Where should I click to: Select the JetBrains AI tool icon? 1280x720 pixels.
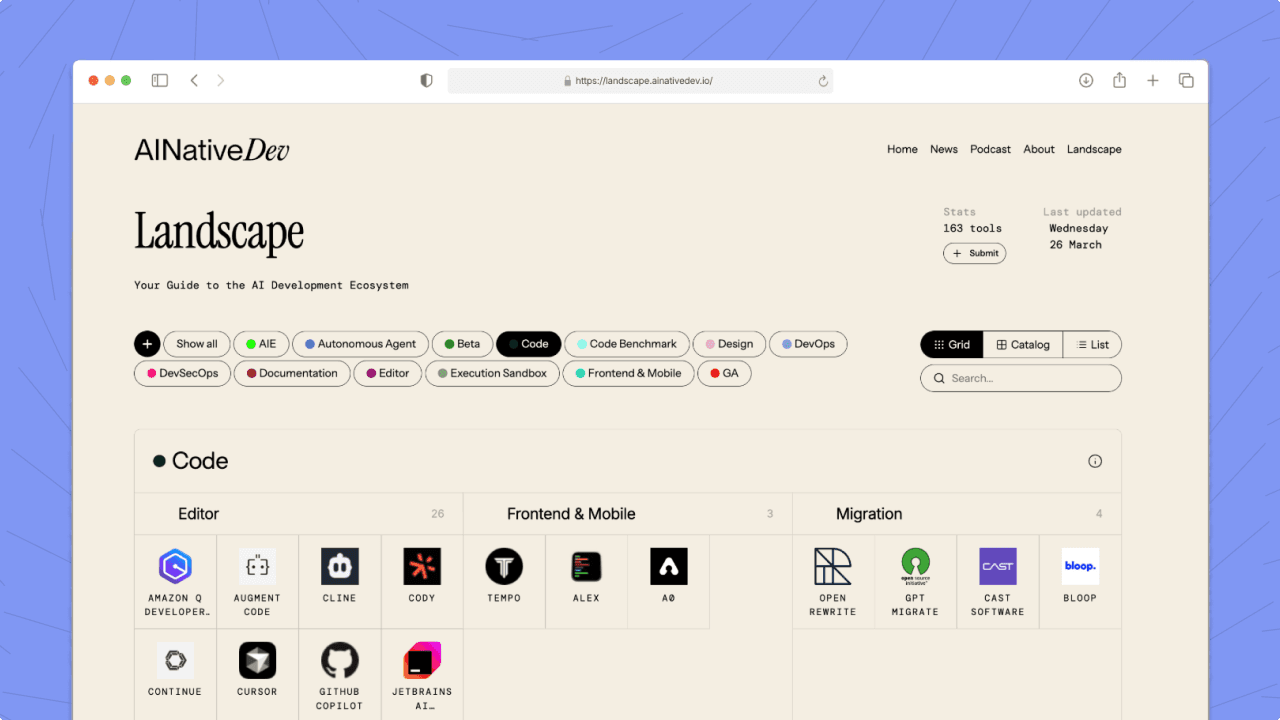[x=422, y=660]
